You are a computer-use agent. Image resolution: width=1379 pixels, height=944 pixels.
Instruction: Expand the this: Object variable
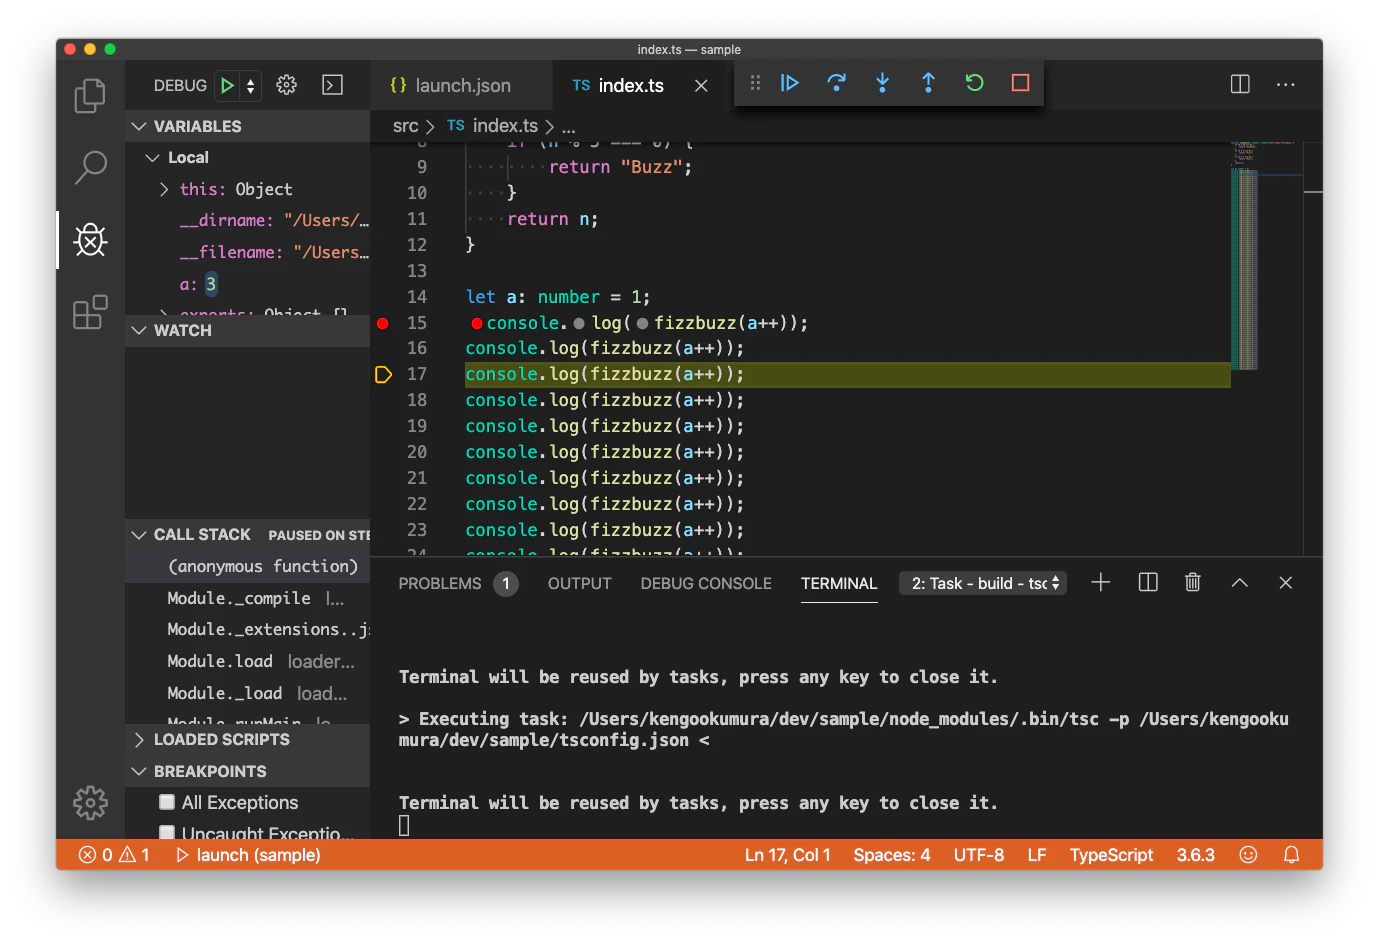point(163,189)
